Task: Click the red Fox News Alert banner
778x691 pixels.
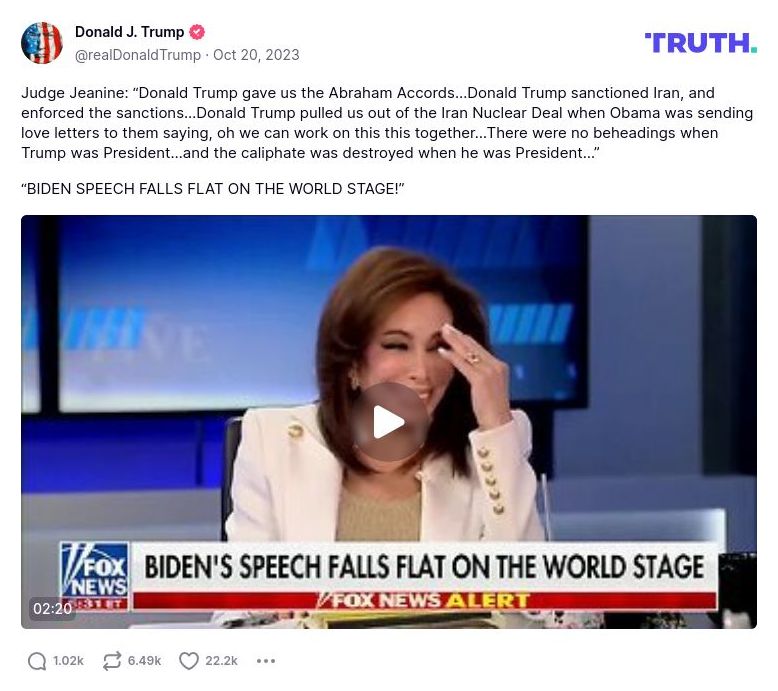Action: point(425,601)
